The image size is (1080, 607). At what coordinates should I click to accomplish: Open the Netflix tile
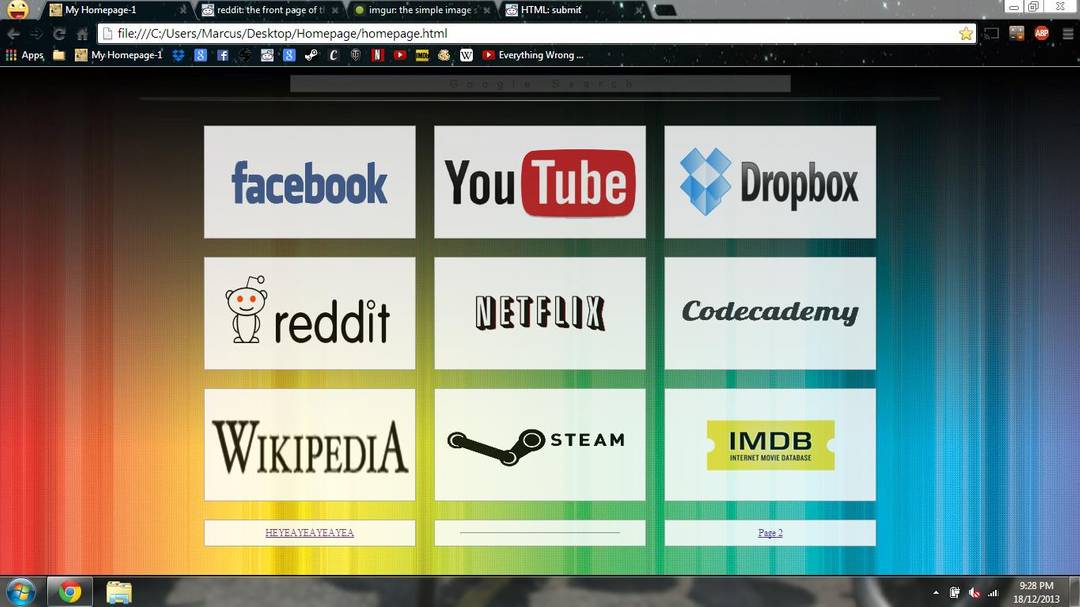pos(540,313)
